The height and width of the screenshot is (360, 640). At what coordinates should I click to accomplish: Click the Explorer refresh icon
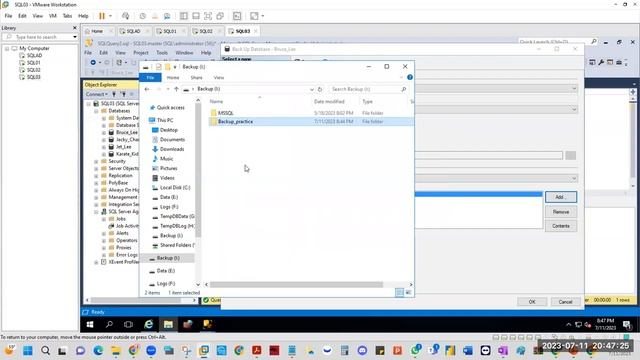coord(320,89)
